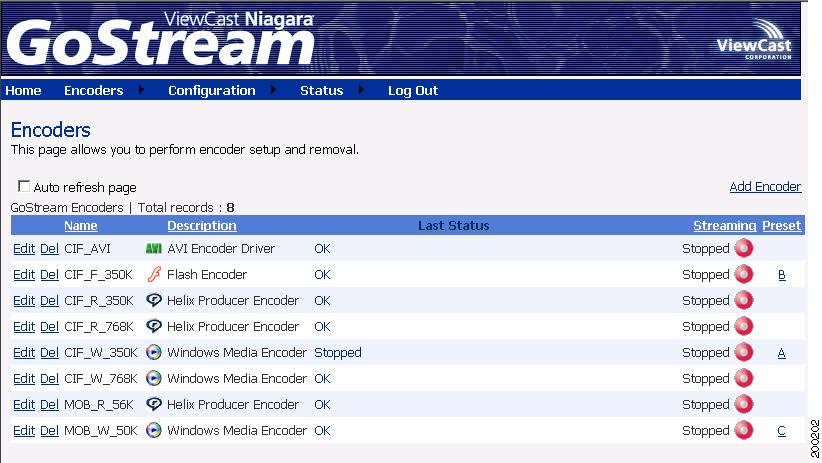
Task: Select the Flash Encoder description text
Action: pos(207,274)
